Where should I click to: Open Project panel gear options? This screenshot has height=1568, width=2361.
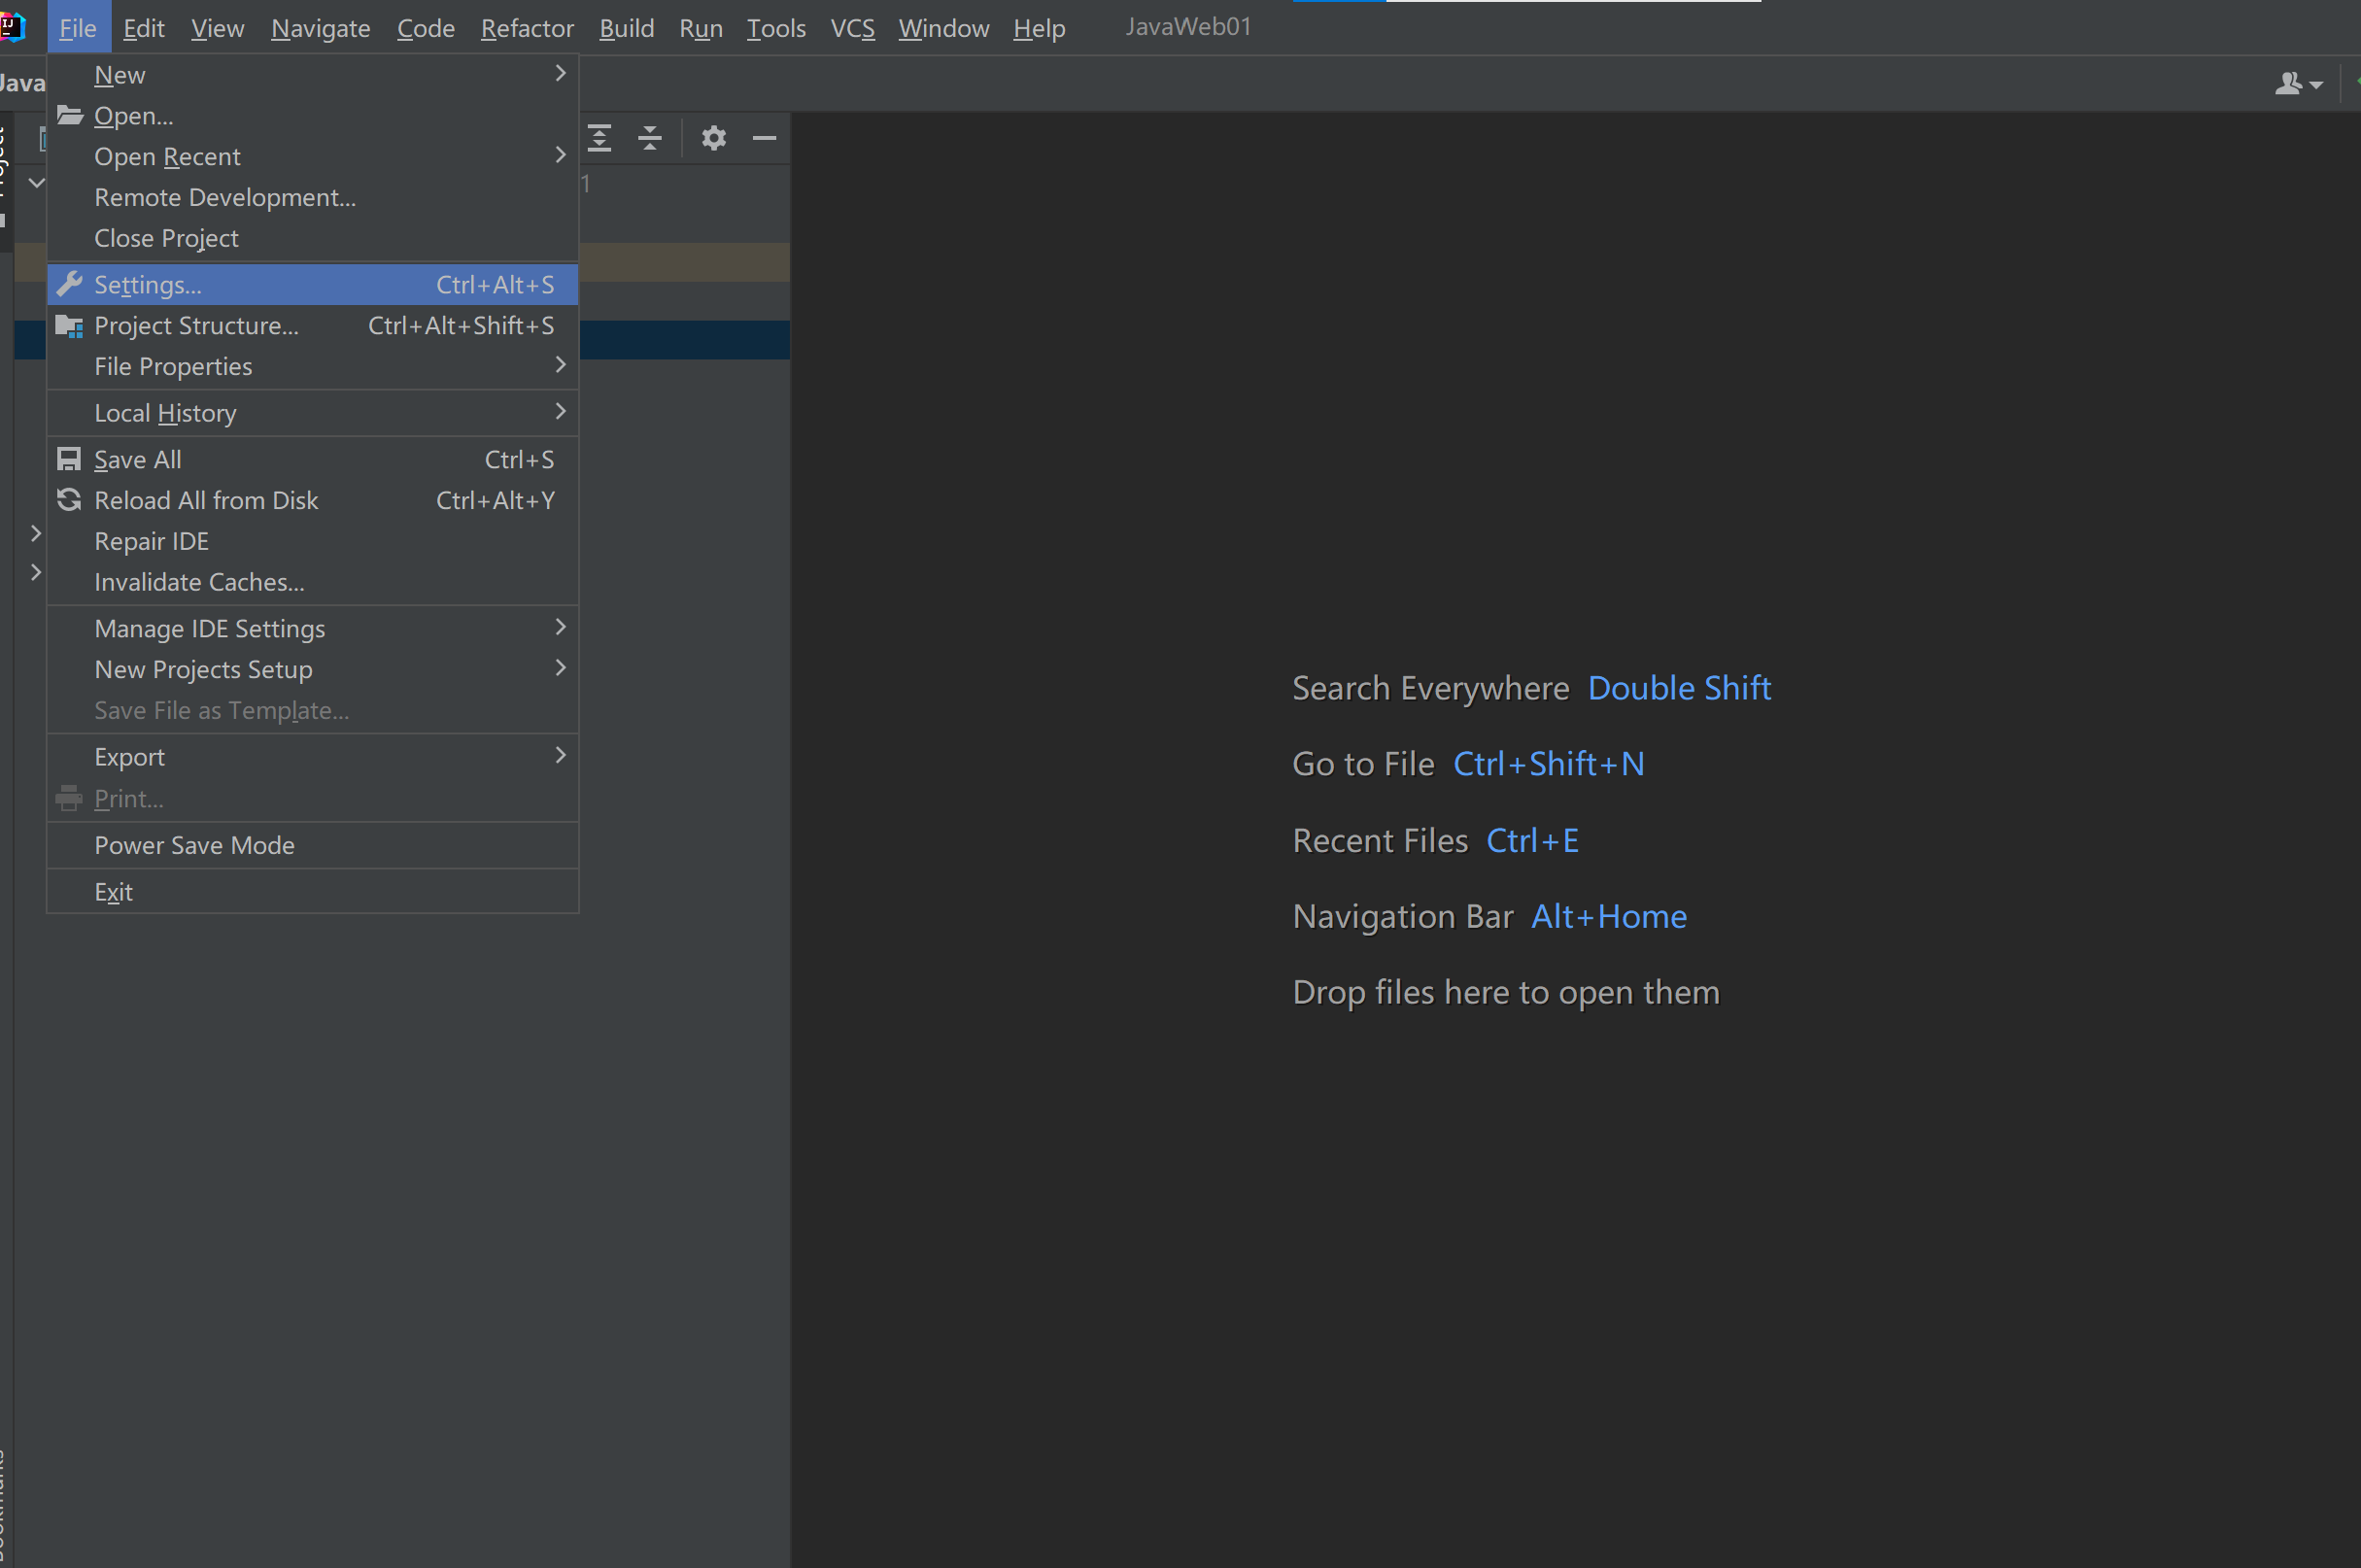click(713, 138)
